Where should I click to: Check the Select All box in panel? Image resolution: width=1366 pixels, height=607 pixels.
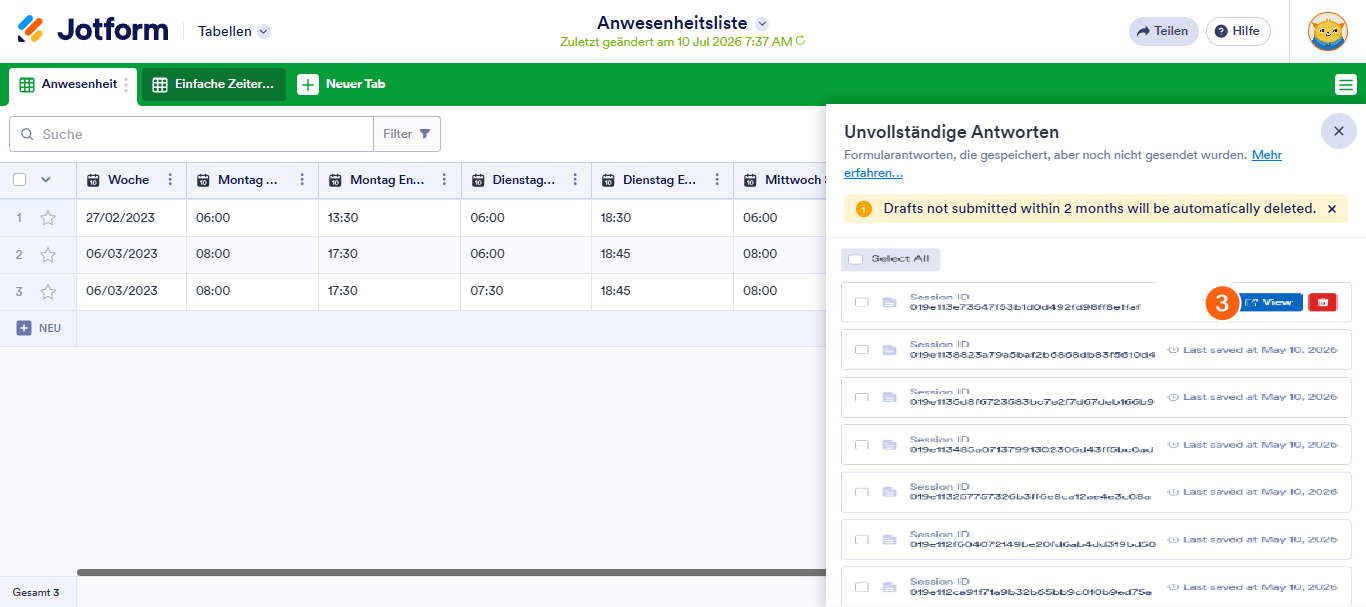click(855, 259)
